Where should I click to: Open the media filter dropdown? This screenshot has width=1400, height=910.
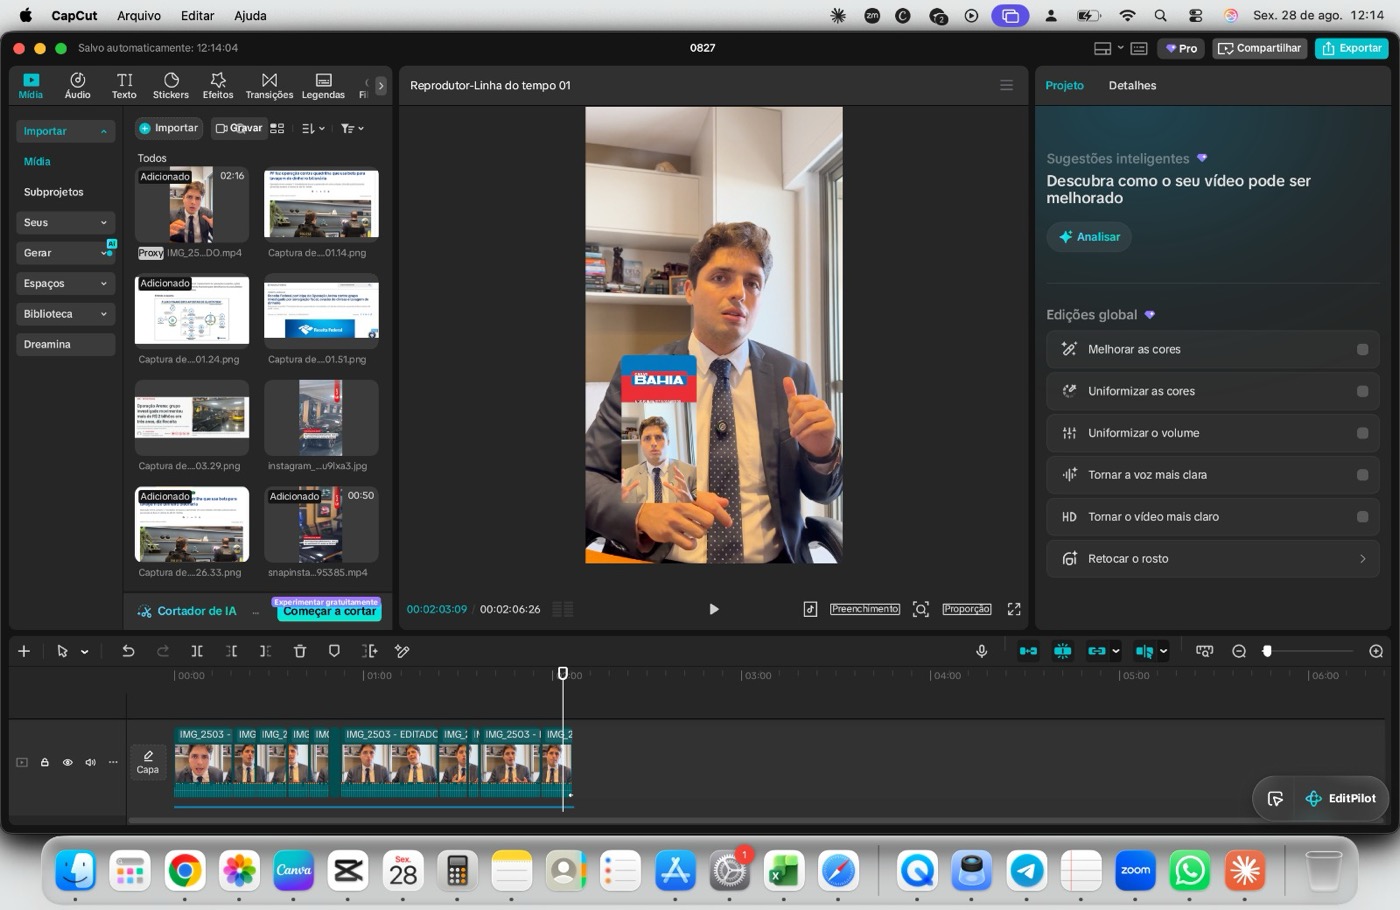pyautogui.click(x=352, y=128)
